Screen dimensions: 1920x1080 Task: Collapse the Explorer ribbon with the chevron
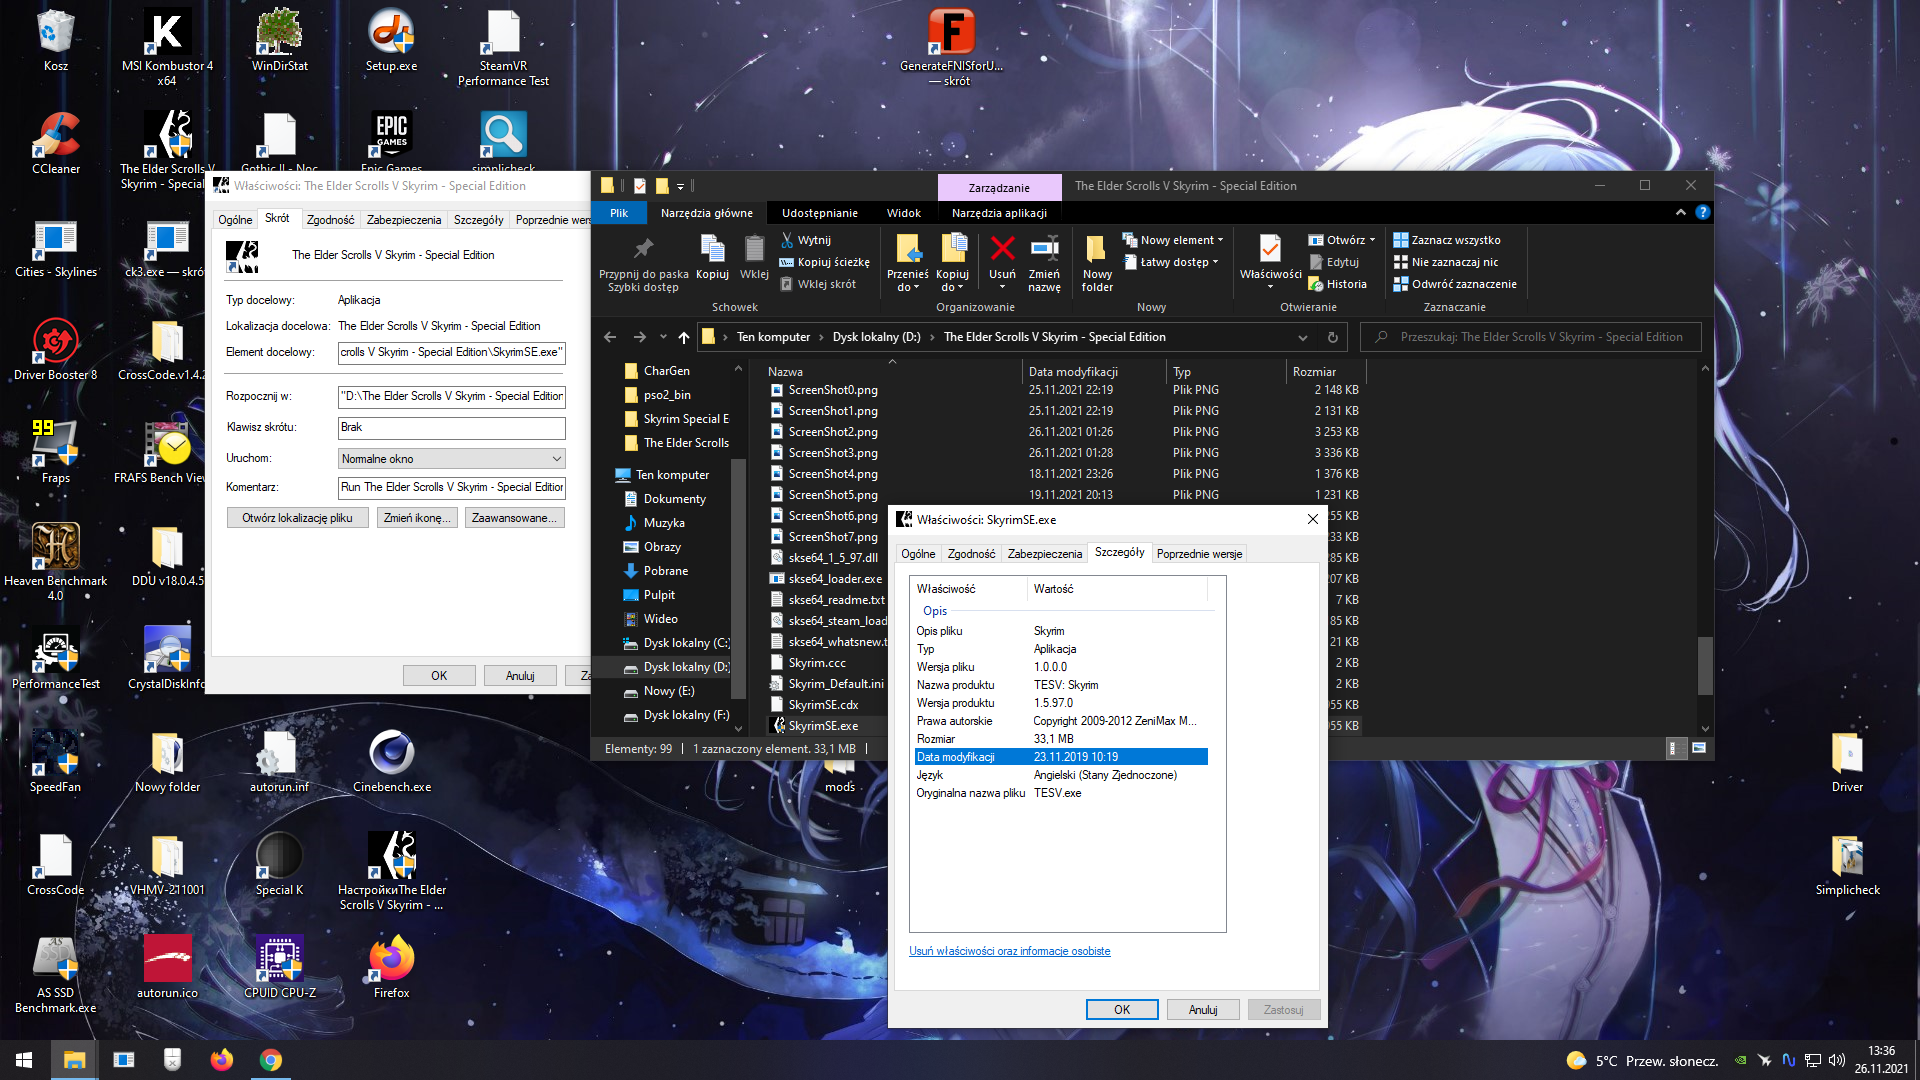1680,213
